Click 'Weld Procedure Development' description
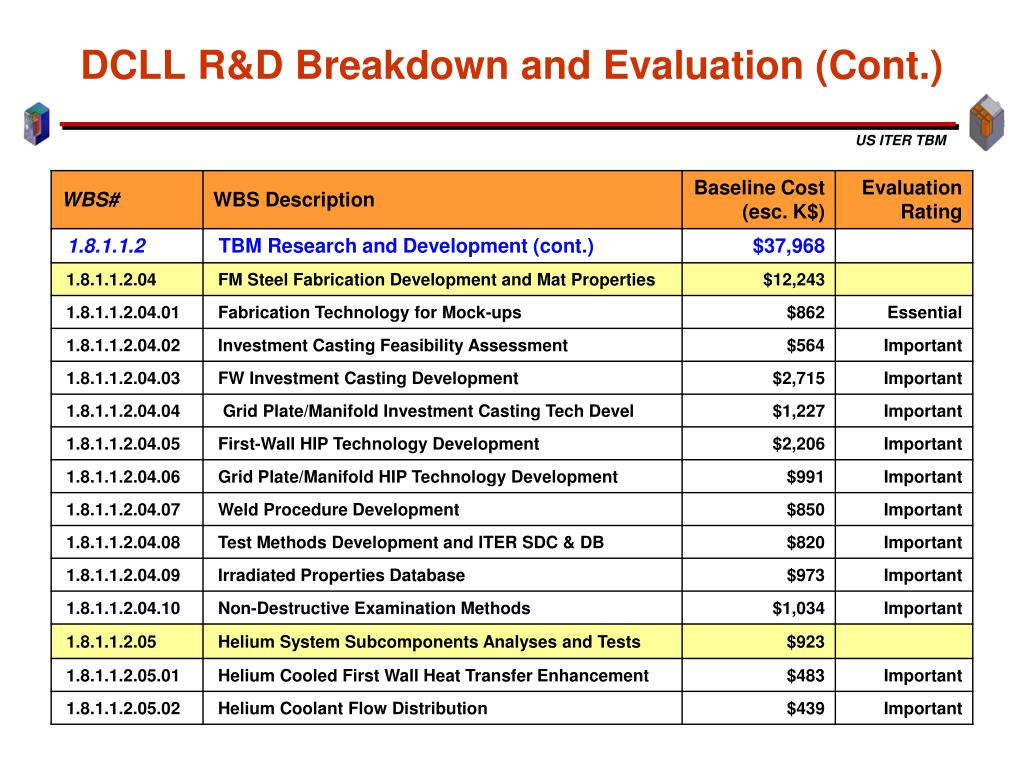Image resolution: width=1024 pixels, height=768 pixels. pos(338,510)
